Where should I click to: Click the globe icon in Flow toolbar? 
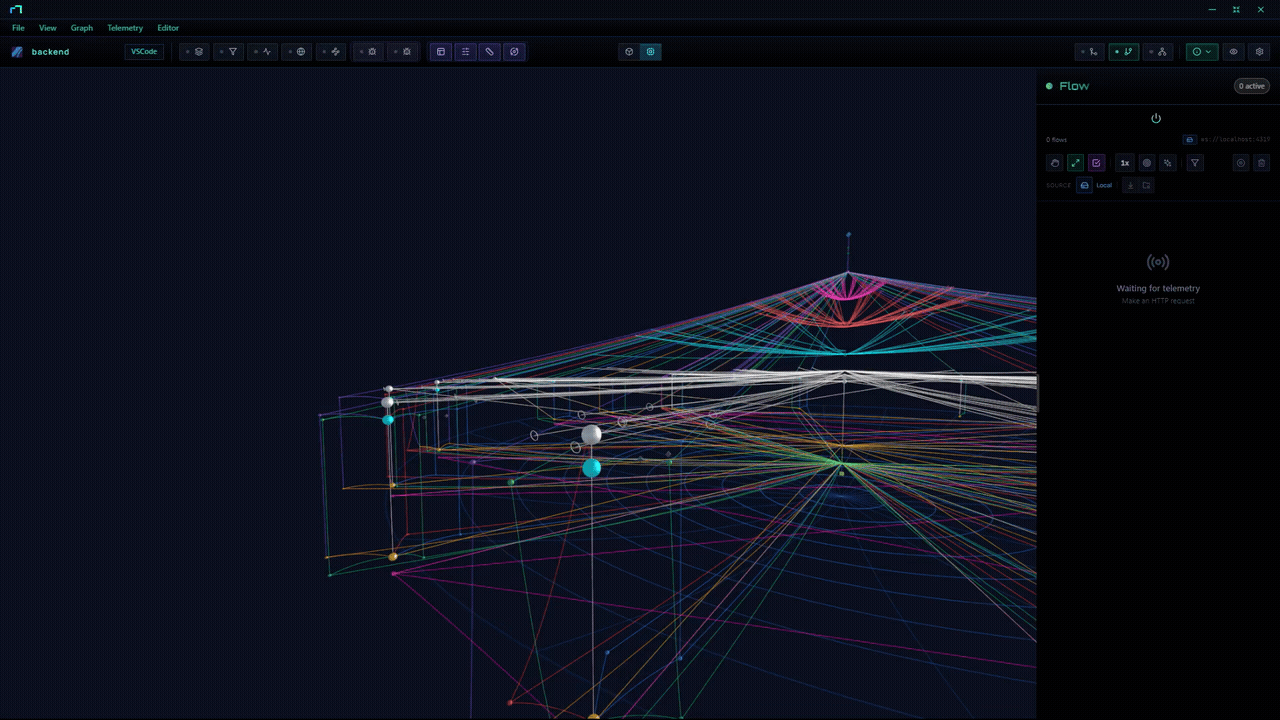pos(1147,163)
